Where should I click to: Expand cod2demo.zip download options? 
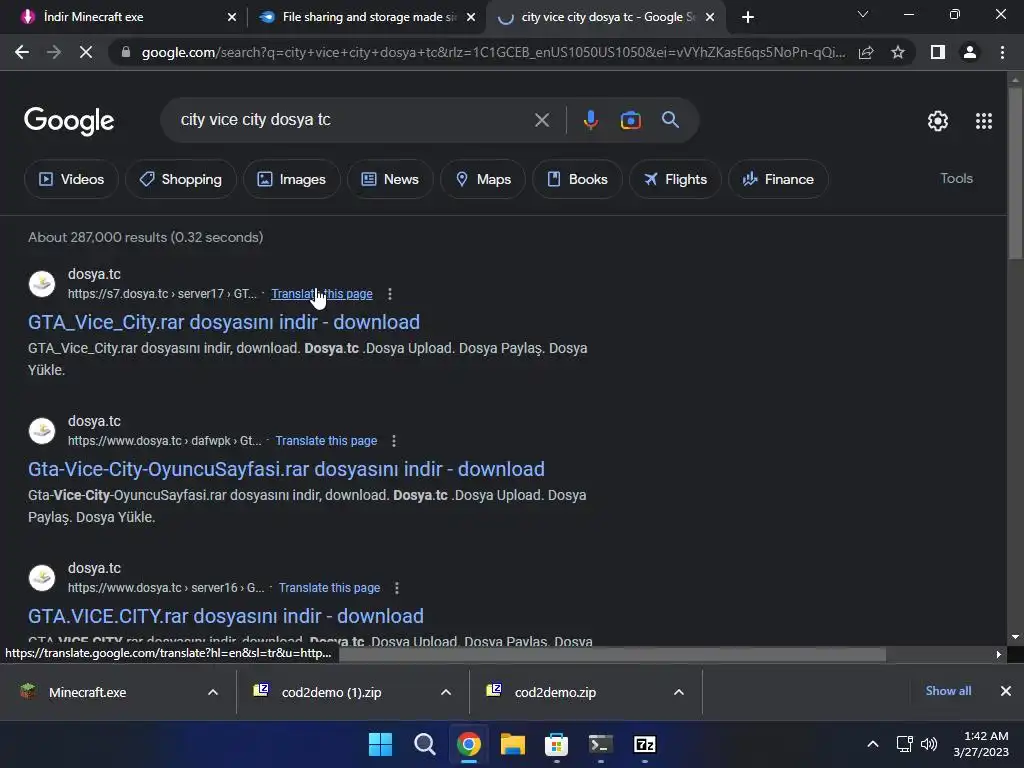tap(679, 692)
